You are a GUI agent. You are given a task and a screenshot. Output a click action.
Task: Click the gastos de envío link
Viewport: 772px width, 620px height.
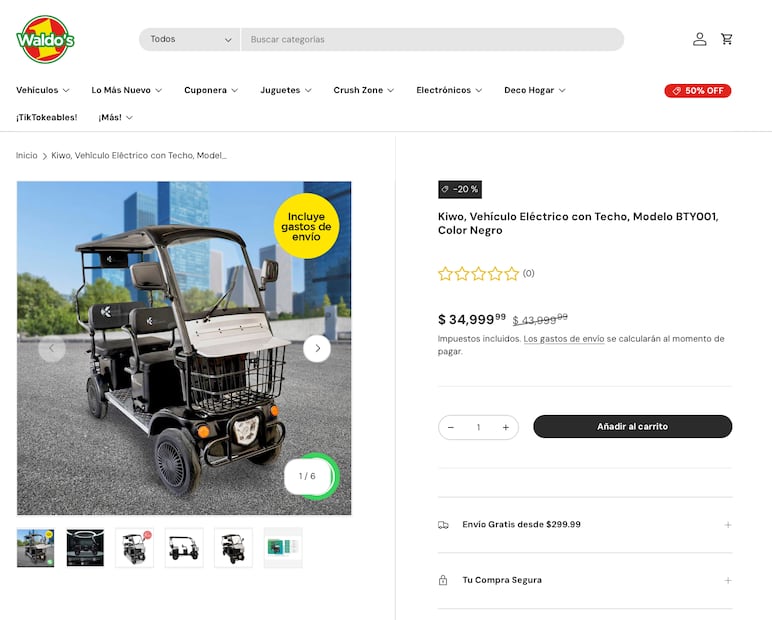[x=563, y=339]
